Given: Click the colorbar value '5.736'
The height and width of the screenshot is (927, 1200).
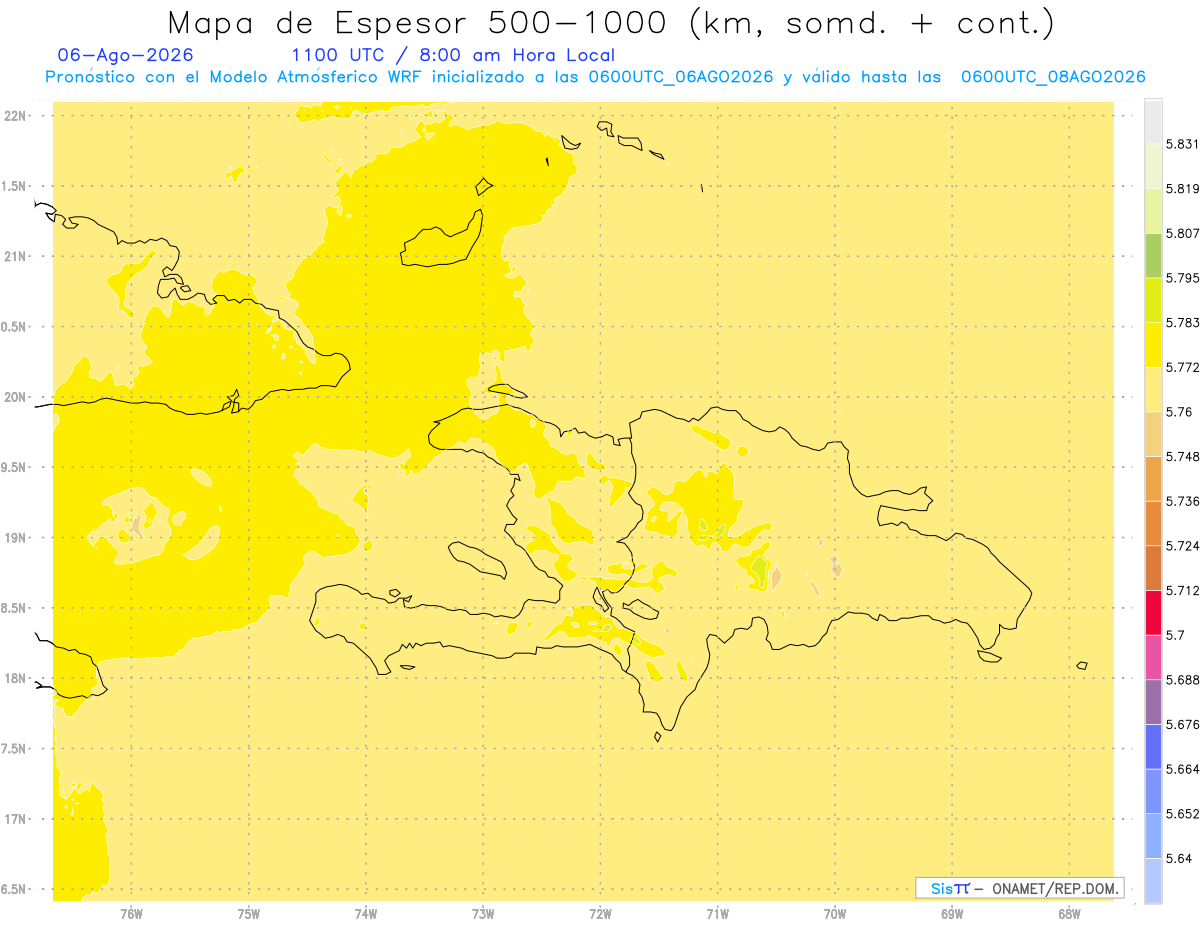Looking at the screenshot, I should 1182,501.
